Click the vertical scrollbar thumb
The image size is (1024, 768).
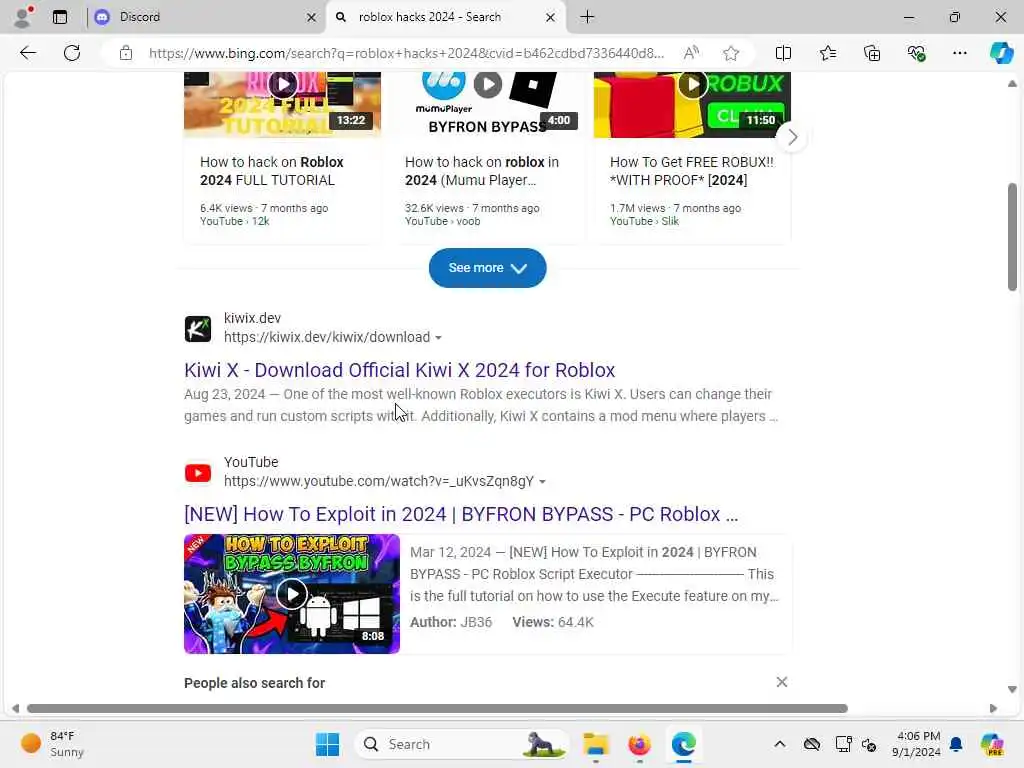pyautogui.click(x=1012, y=236)
